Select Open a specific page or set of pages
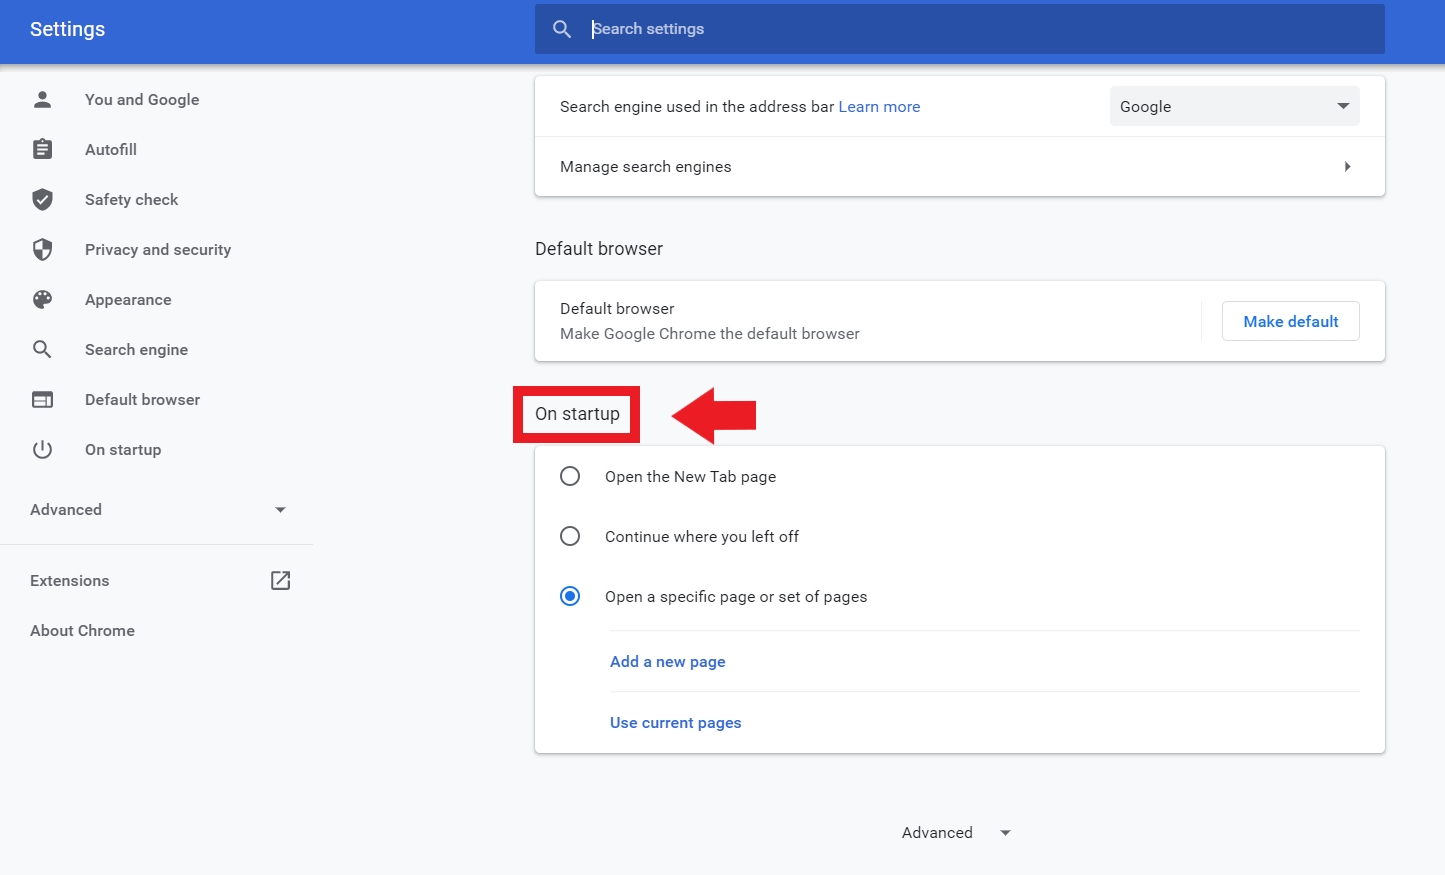Image resolution: width=1445 pixels, height=875 pixels. (x=570, y=596)
